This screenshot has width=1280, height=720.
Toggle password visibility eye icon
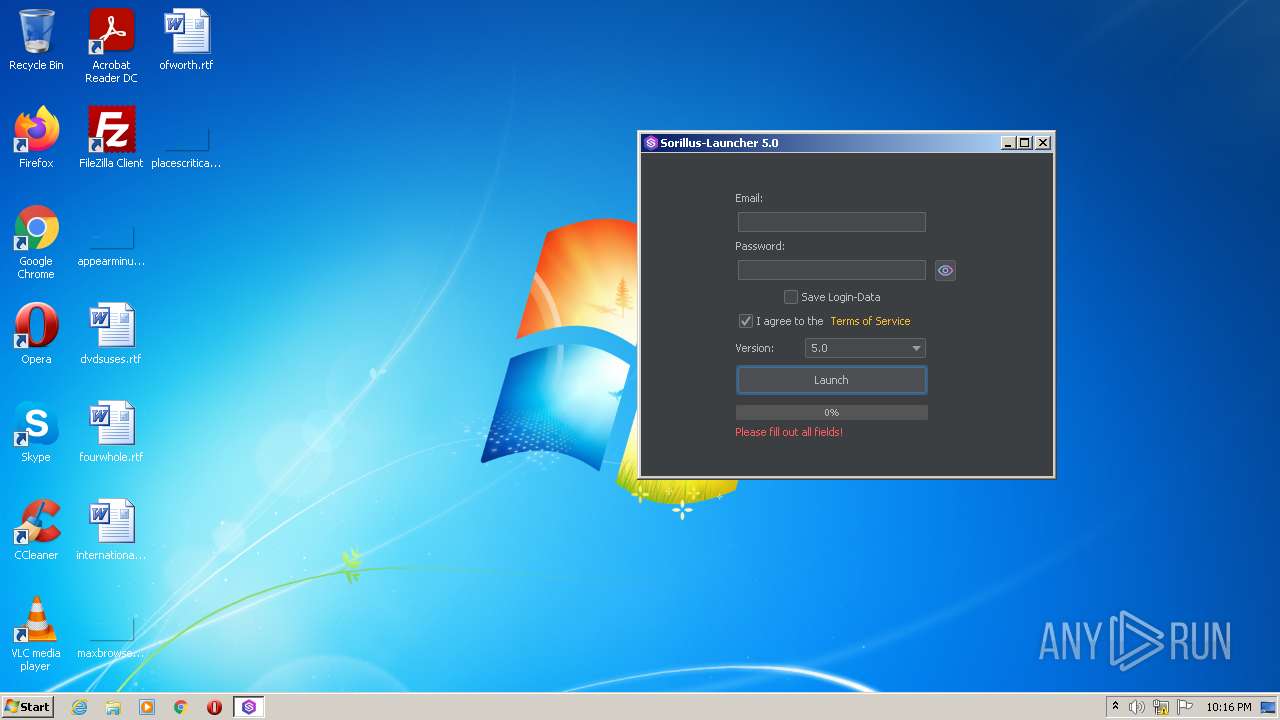pos(945,270)
